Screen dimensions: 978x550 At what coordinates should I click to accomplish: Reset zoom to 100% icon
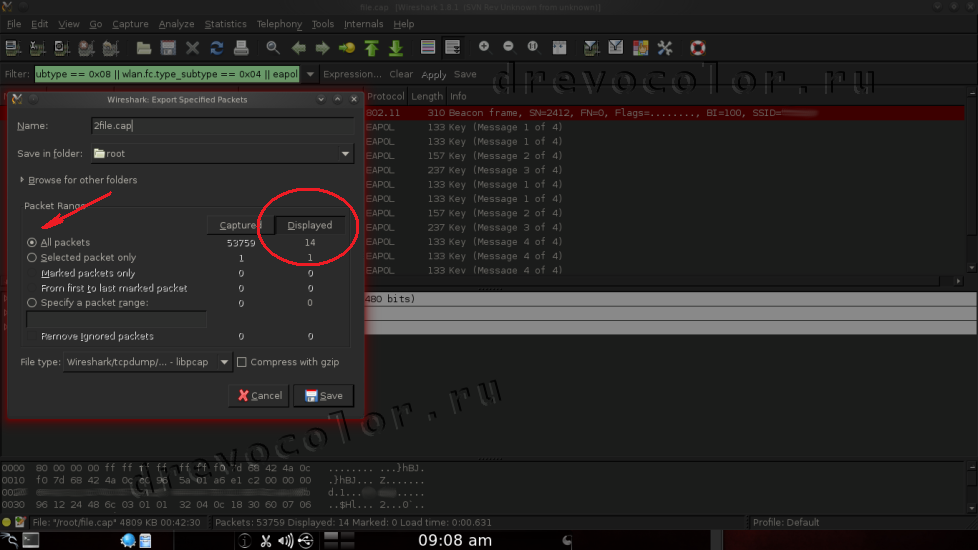tap(533, 47)
